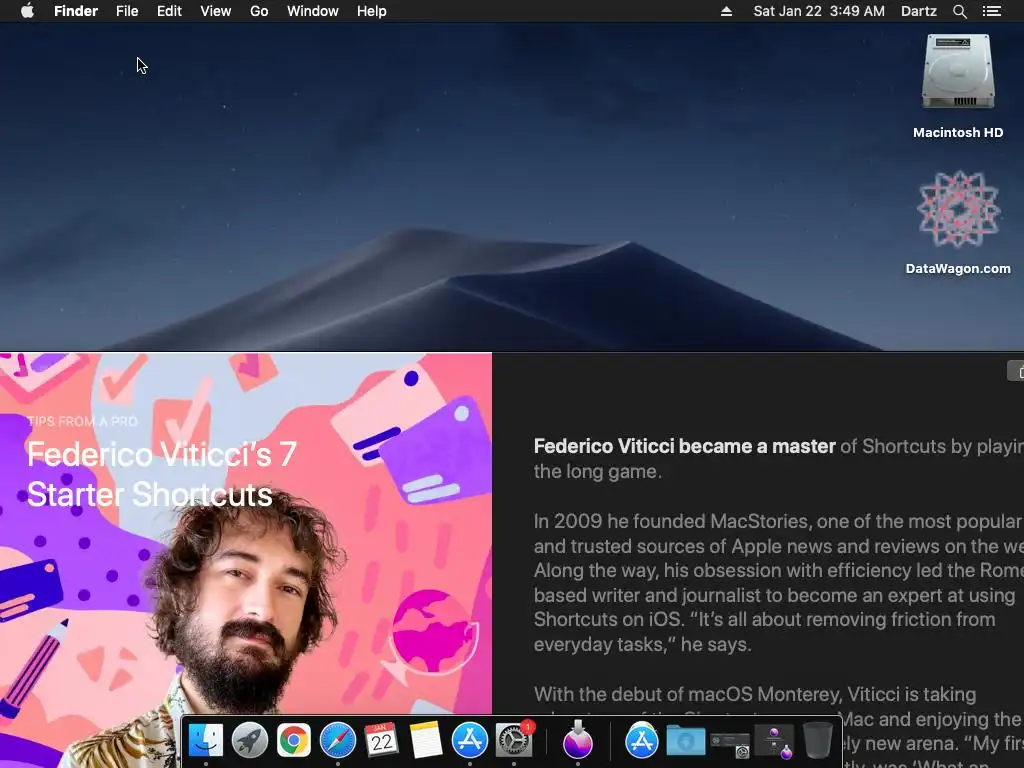Image resolution: width=1024 pixels, height=768 pixels.
Task: Open the Finder application menu
Action: tap(76, 11)
